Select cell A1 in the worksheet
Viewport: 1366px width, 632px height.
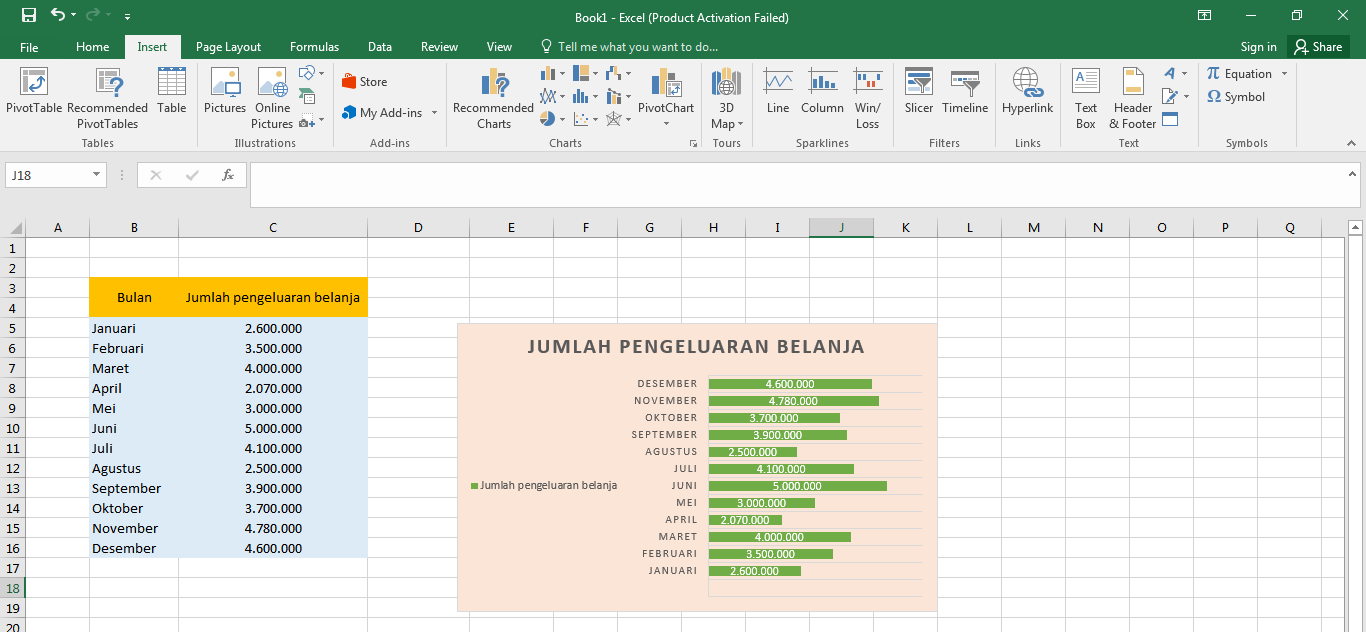(x=57, y=248)
